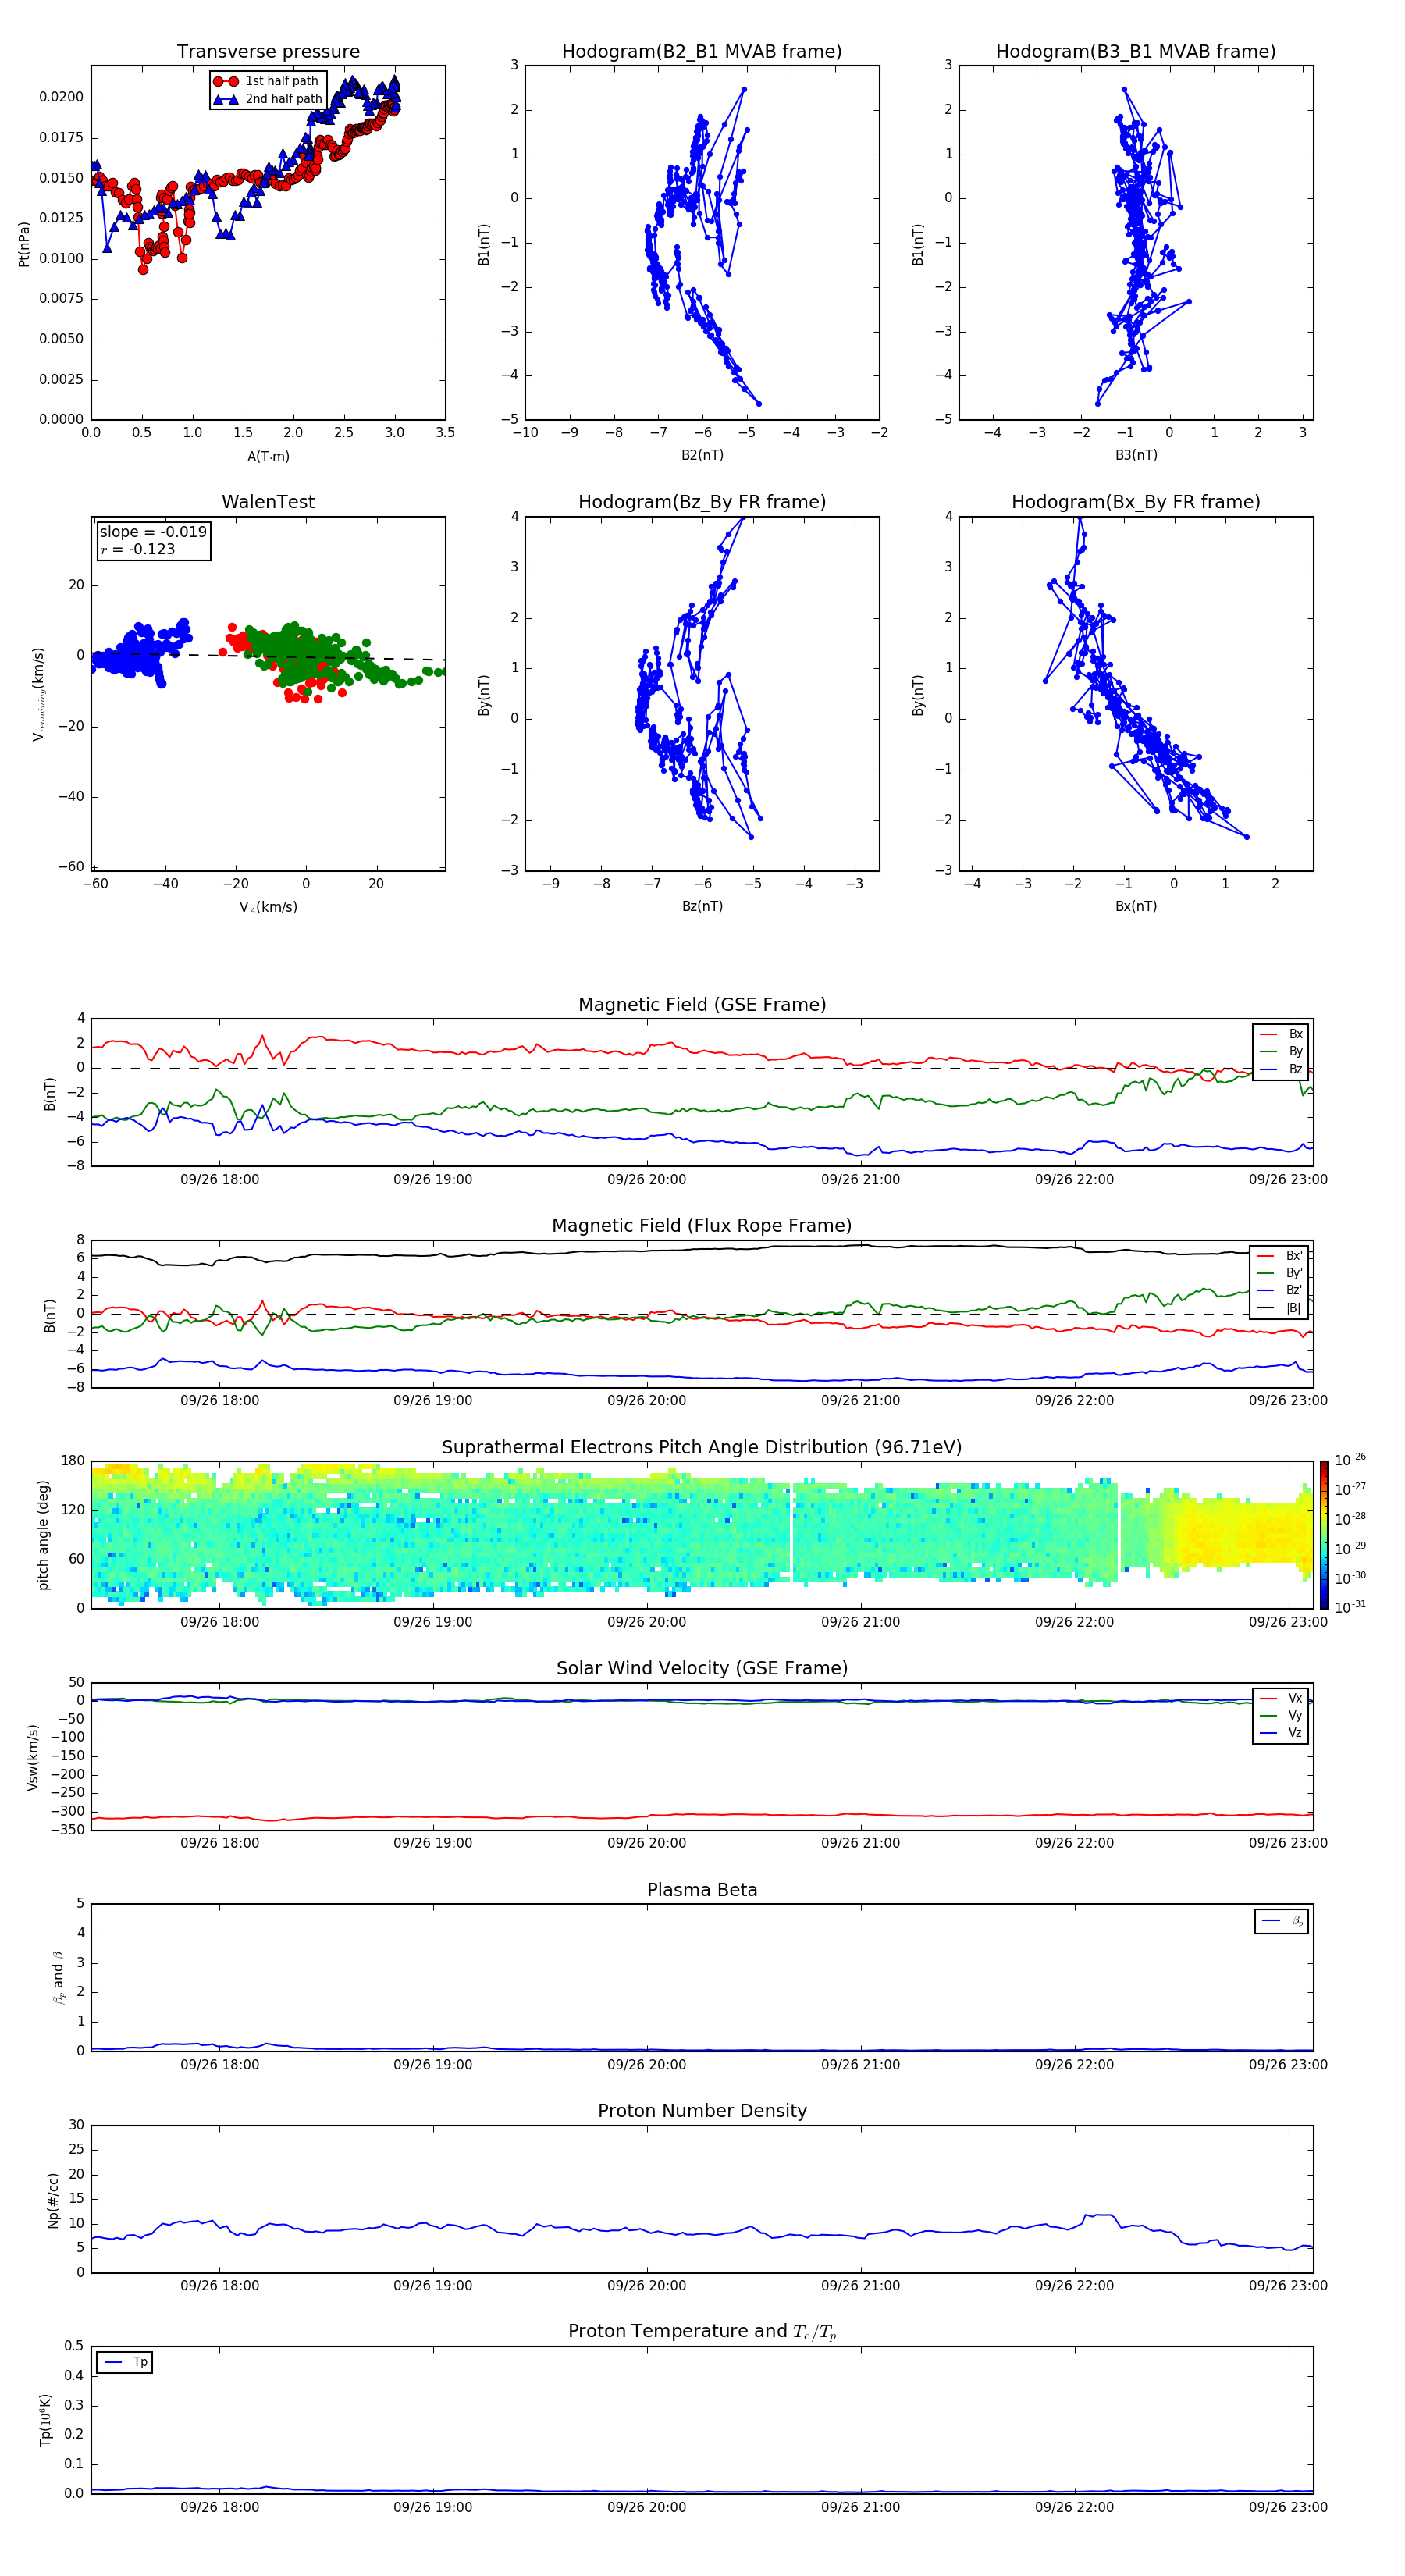Click "09/26 18:00" tick under Plasma Beta panel
This screenshot has height=2576, width=1405.
[219, 2065]
